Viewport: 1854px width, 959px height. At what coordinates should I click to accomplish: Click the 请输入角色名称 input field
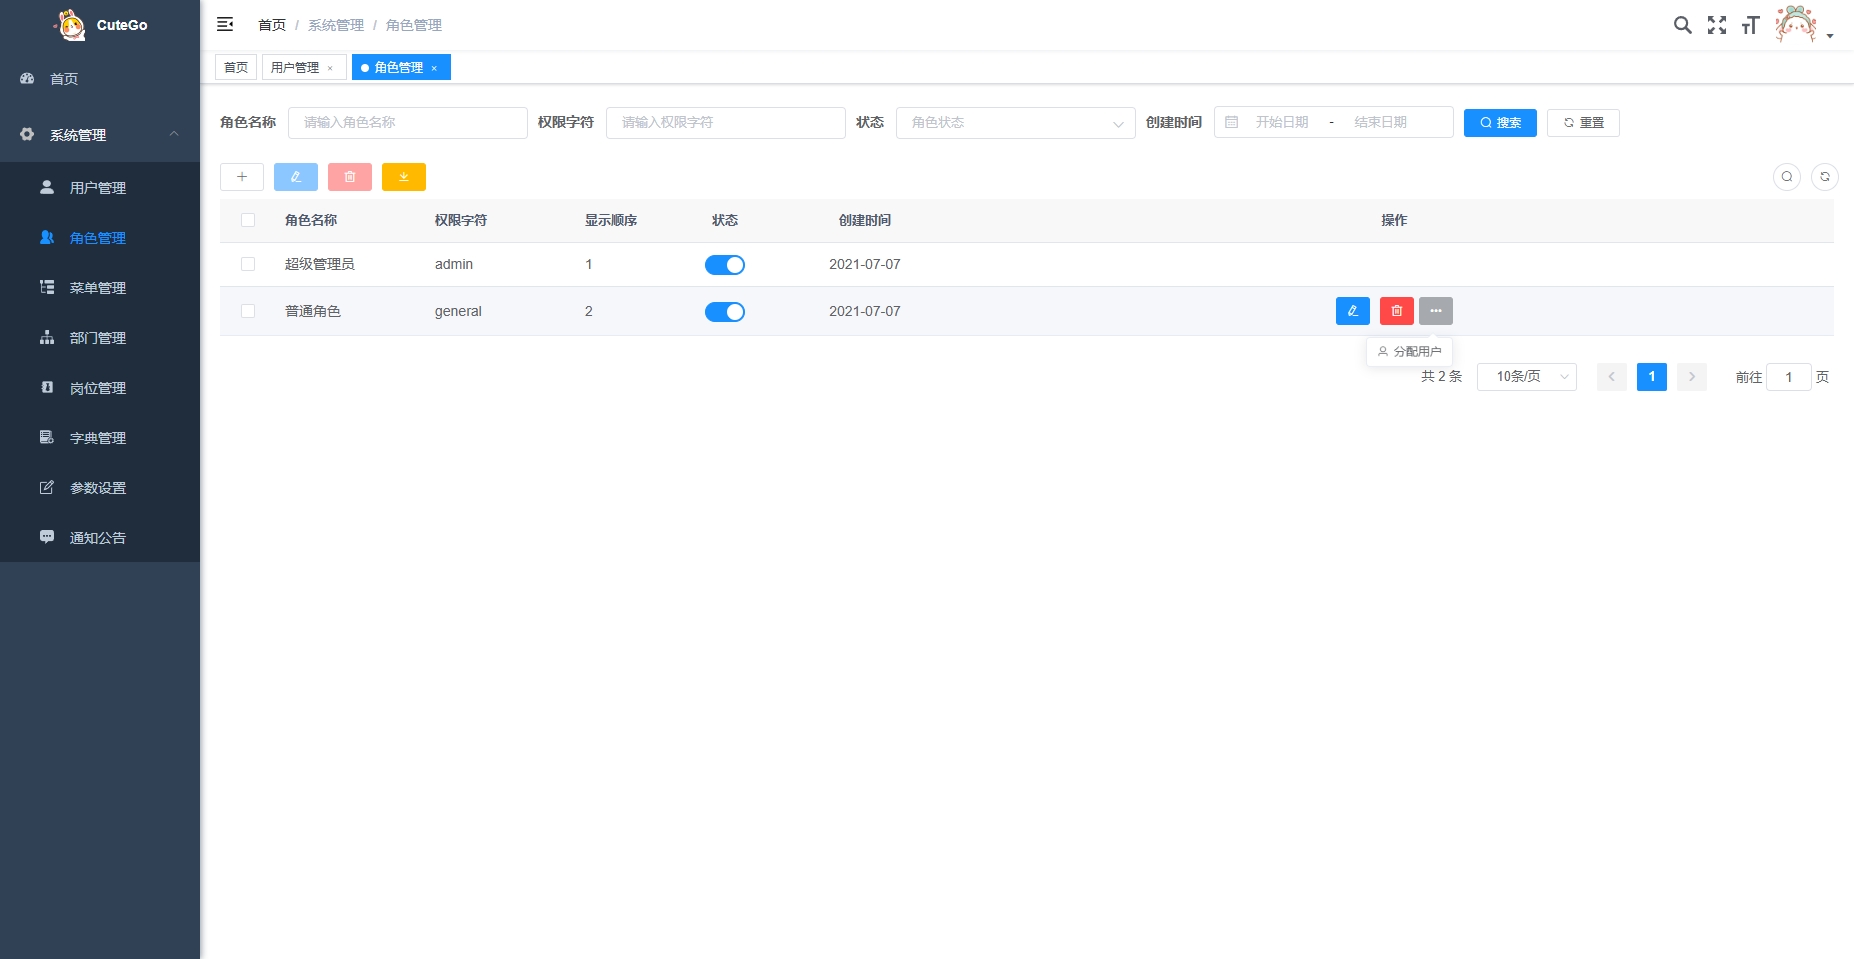click(408, 123)
